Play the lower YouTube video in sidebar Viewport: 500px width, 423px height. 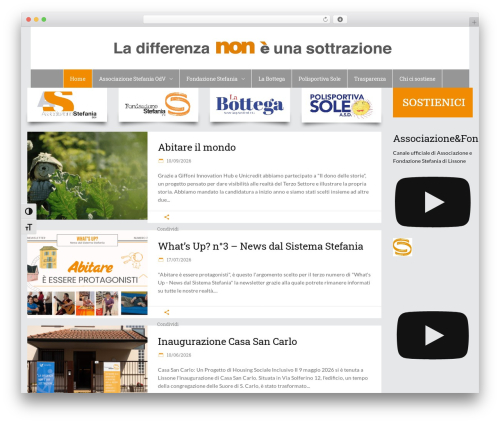[433, 335]
